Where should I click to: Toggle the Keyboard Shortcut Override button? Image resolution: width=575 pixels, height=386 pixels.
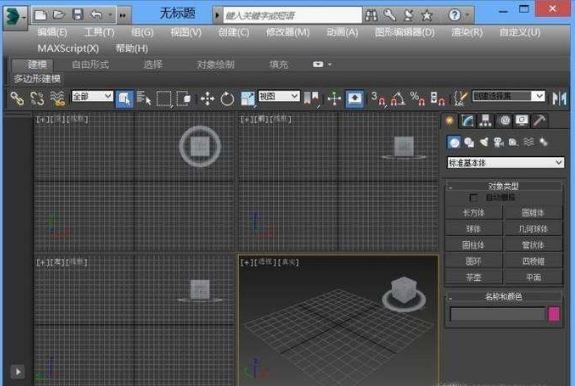(x=355, y=98)
